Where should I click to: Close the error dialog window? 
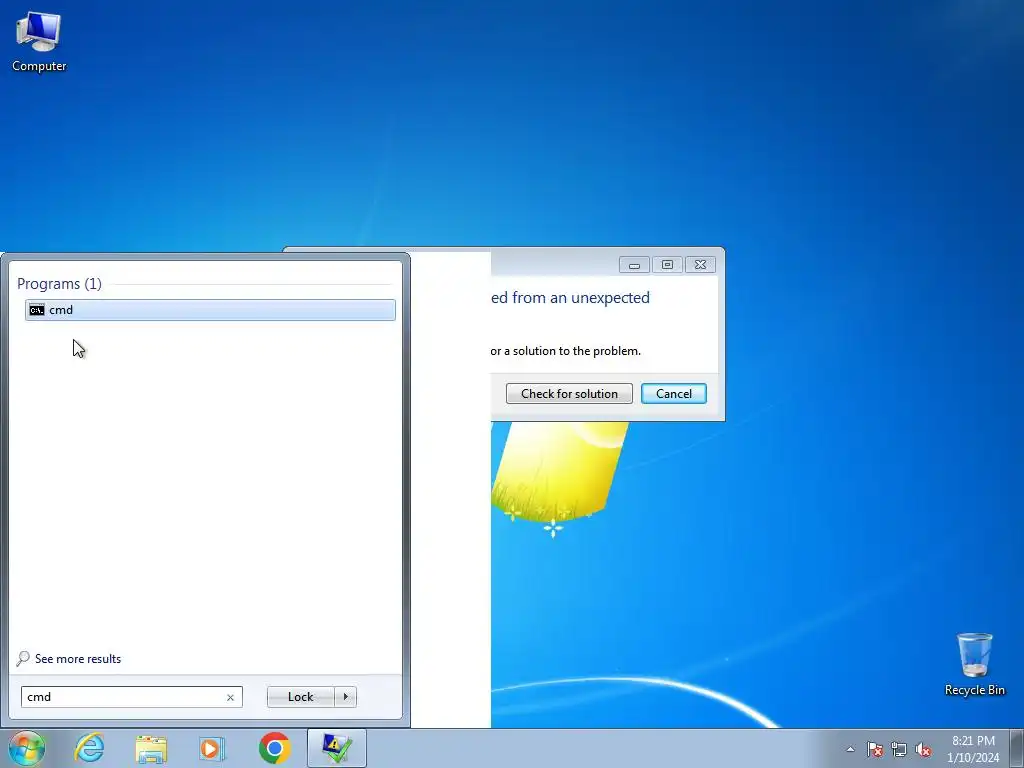pyautogui.click(x=700, y=264)
